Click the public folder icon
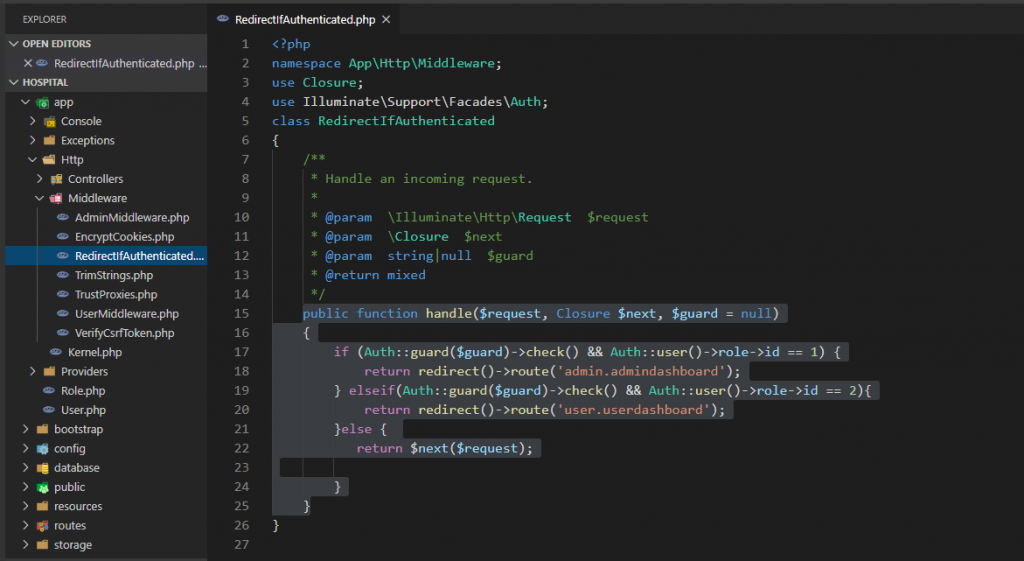Screen dimensions: 1024x561 (x=43, y=487)
